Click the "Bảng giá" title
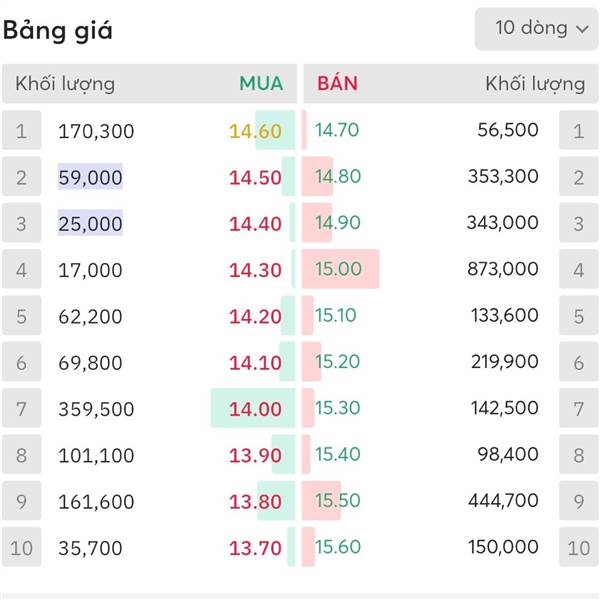Viewport: 600px width, 600px height. click(57, 30)
